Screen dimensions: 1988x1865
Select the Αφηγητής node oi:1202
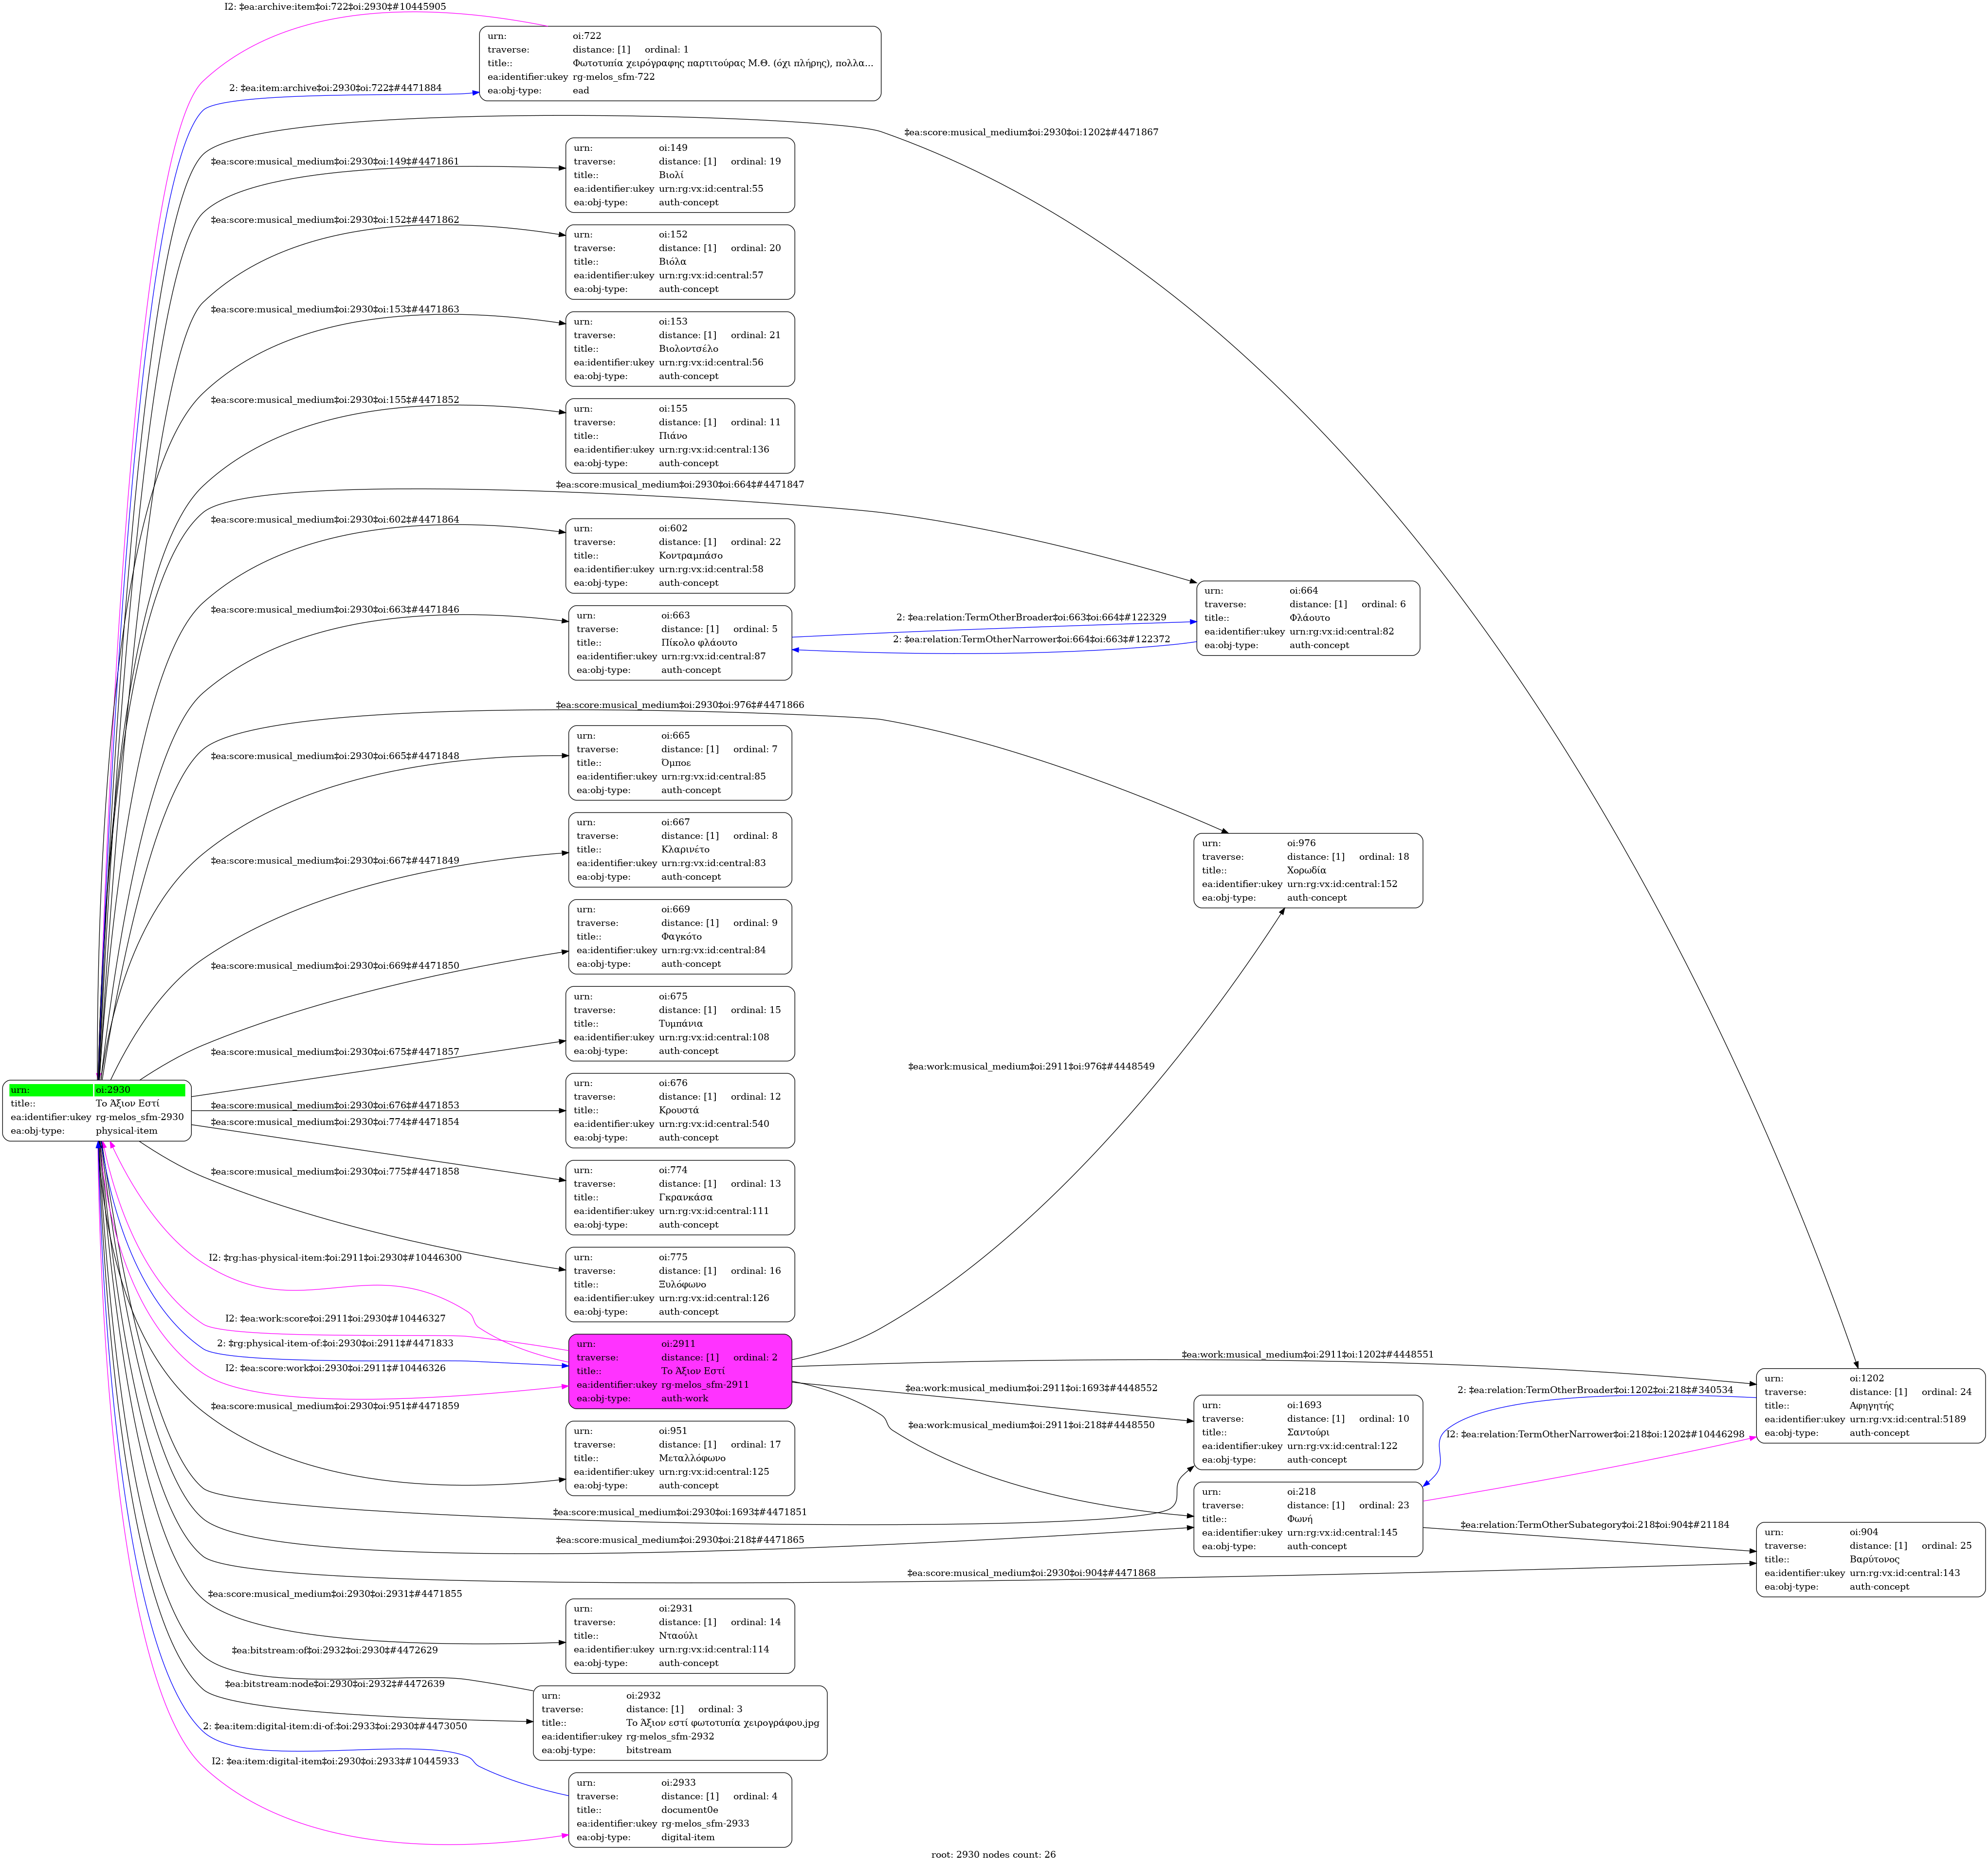pos(1870,1405)
